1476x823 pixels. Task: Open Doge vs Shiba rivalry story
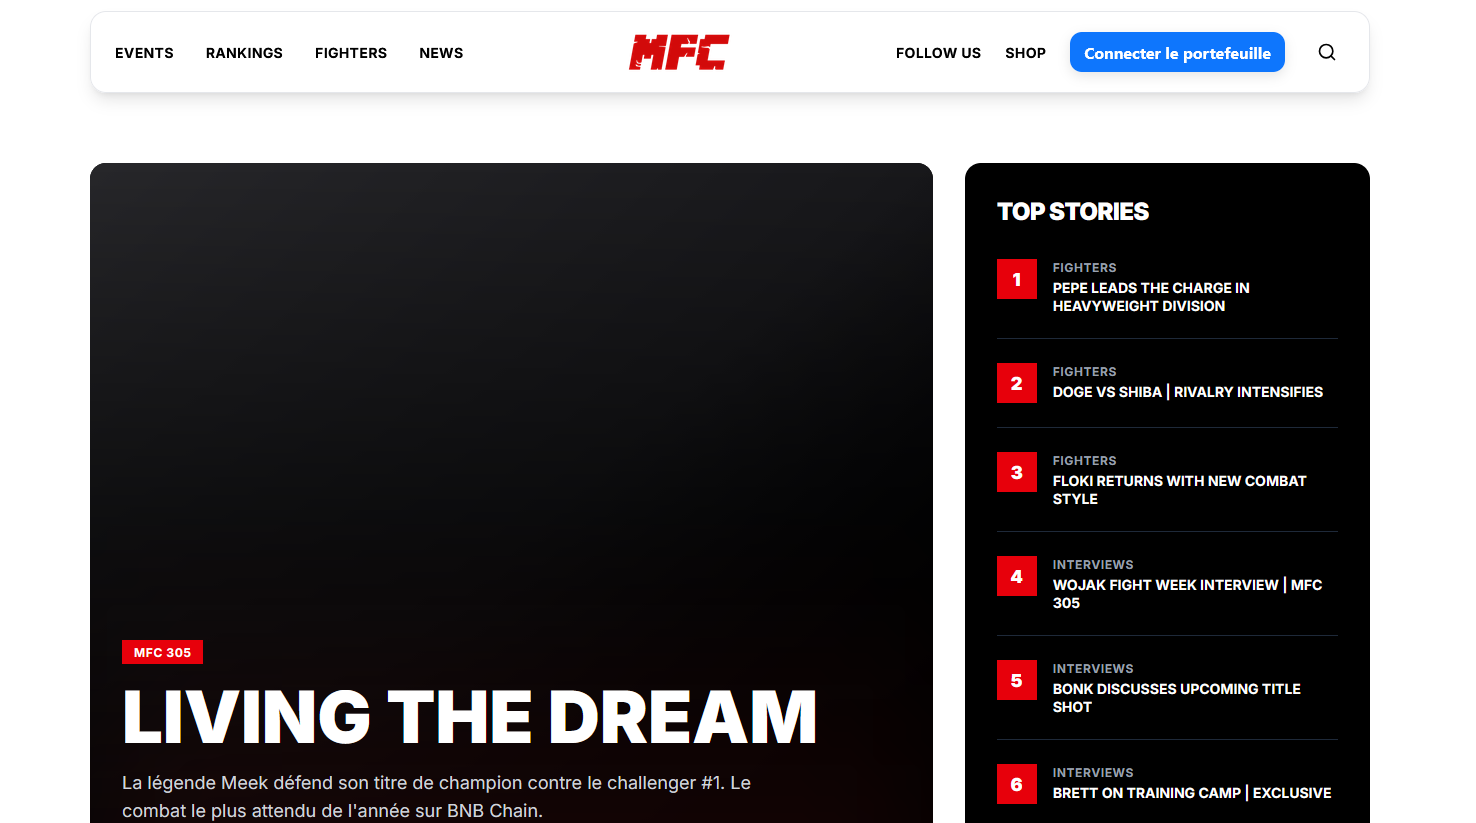pyautogui.click(x=1187, y=392)
